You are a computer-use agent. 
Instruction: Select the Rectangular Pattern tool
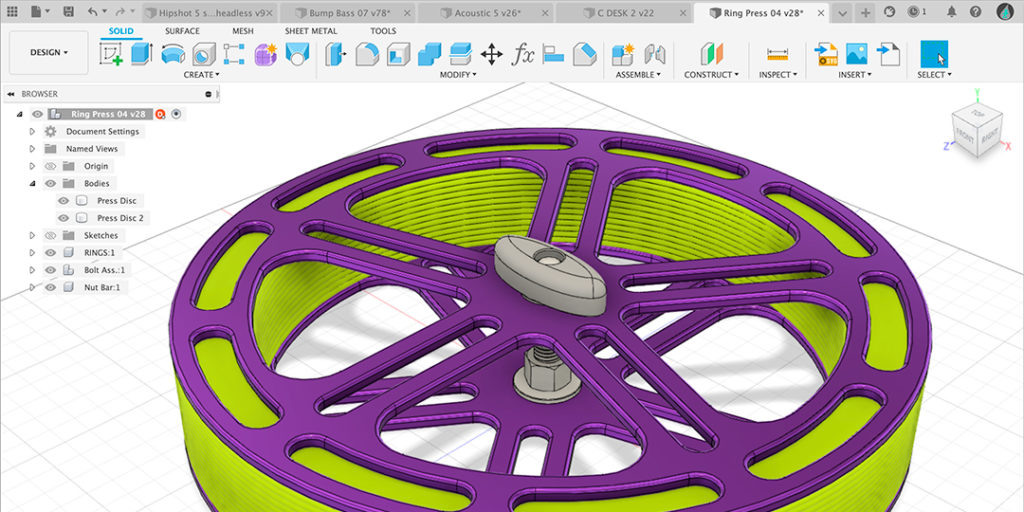click(x=234, y=54)
